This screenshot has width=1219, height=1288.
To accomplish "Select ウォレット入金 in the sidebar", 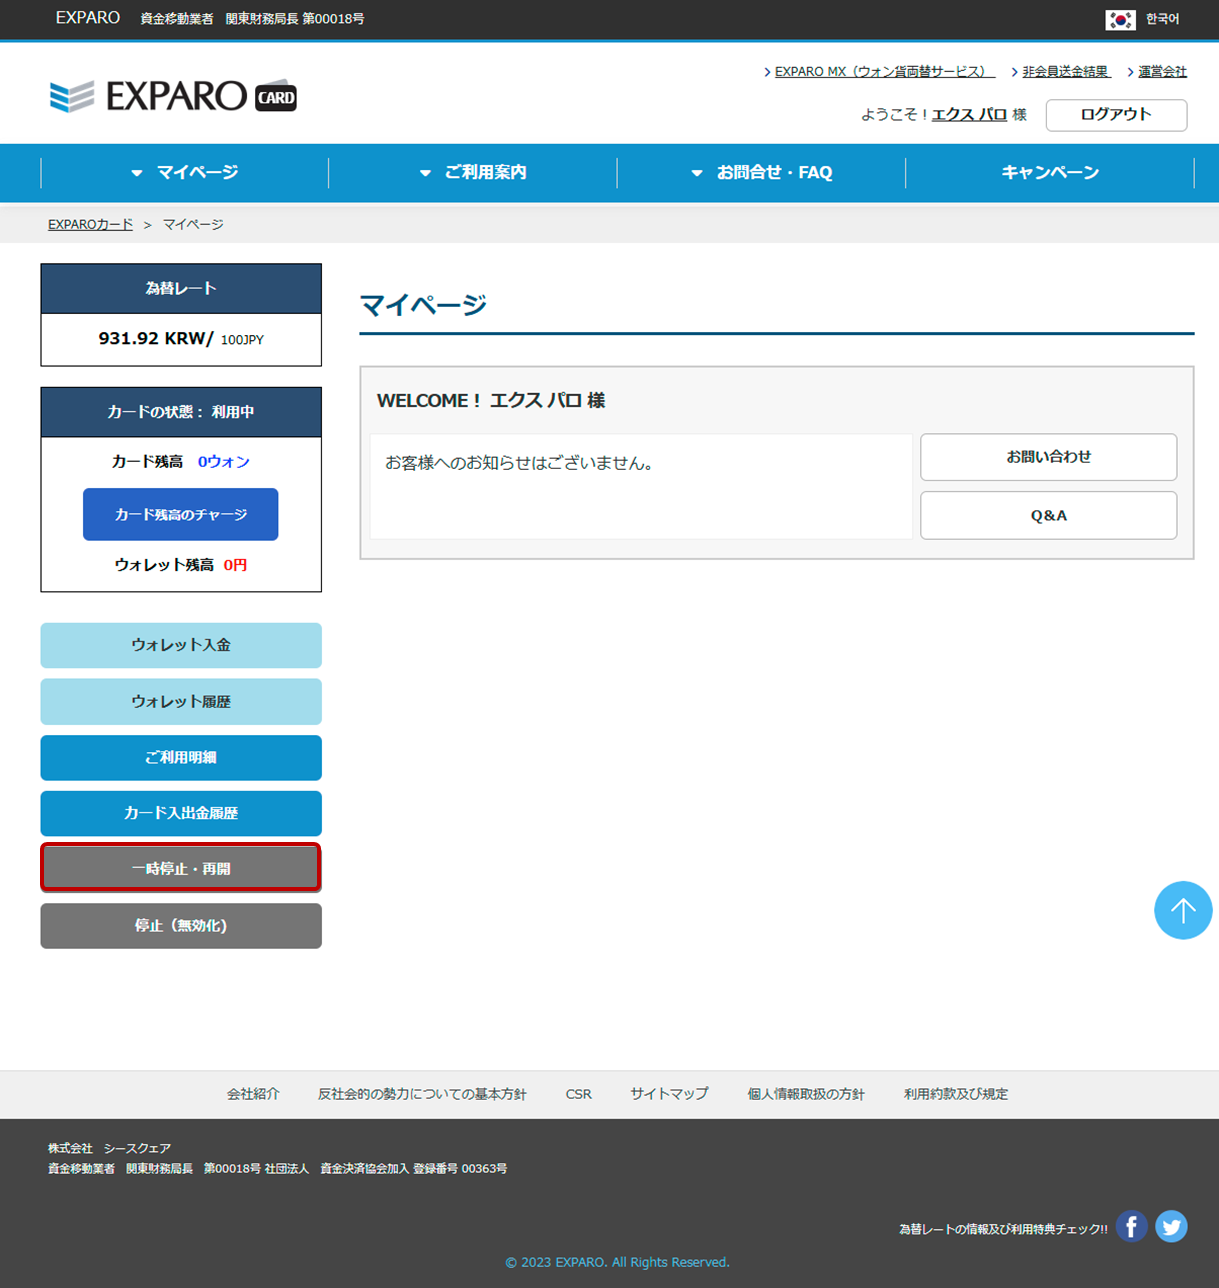I will (x=181, y=645).
